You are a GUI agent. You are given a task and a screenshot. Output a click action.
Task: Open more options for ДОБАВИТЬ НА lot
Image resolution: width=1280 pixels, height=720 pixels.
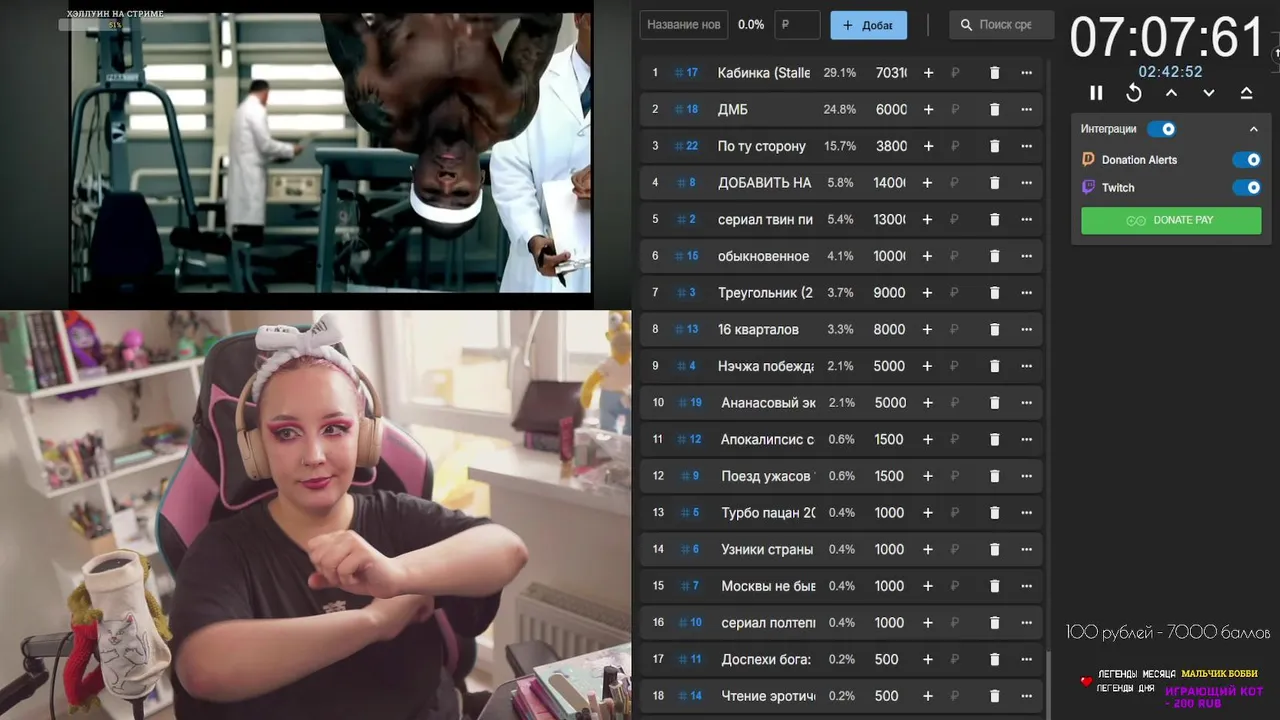click(x=1026, y=183)
